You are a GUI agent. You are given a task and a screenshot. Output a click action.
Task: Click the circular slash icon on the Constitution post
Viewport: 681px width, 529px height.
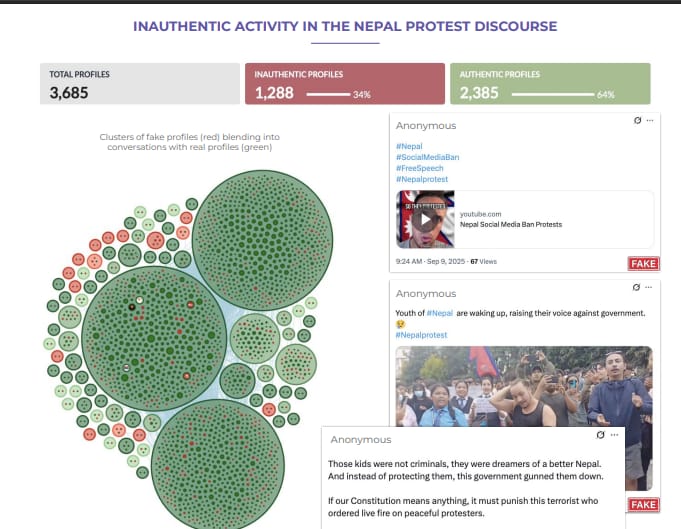click(600, 435)
